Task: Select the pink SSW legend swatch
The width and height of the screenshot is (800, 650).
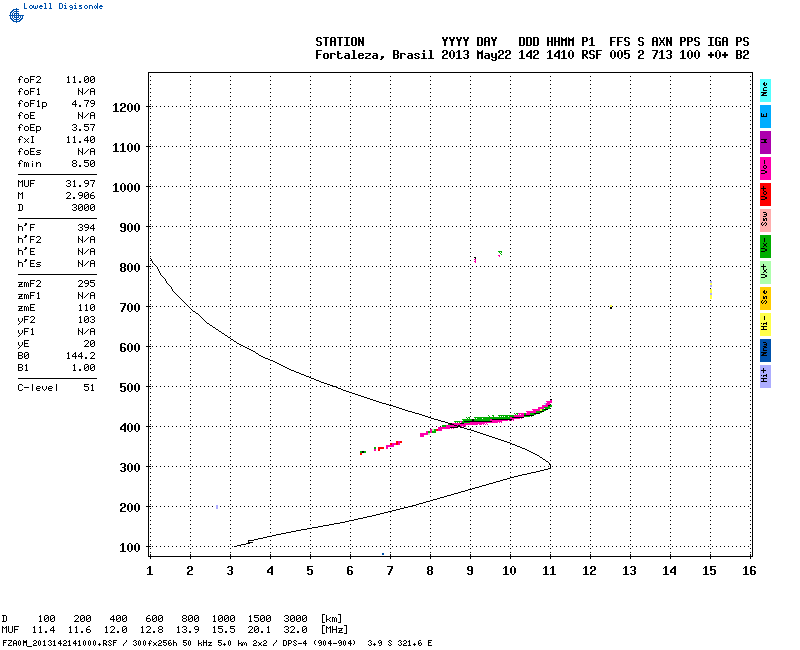Action: click(765, 220)
